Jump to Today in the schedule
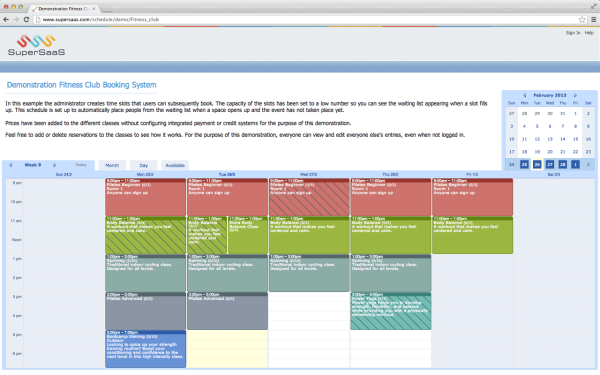Screen dimensions: 600x375 click(81, 165)
